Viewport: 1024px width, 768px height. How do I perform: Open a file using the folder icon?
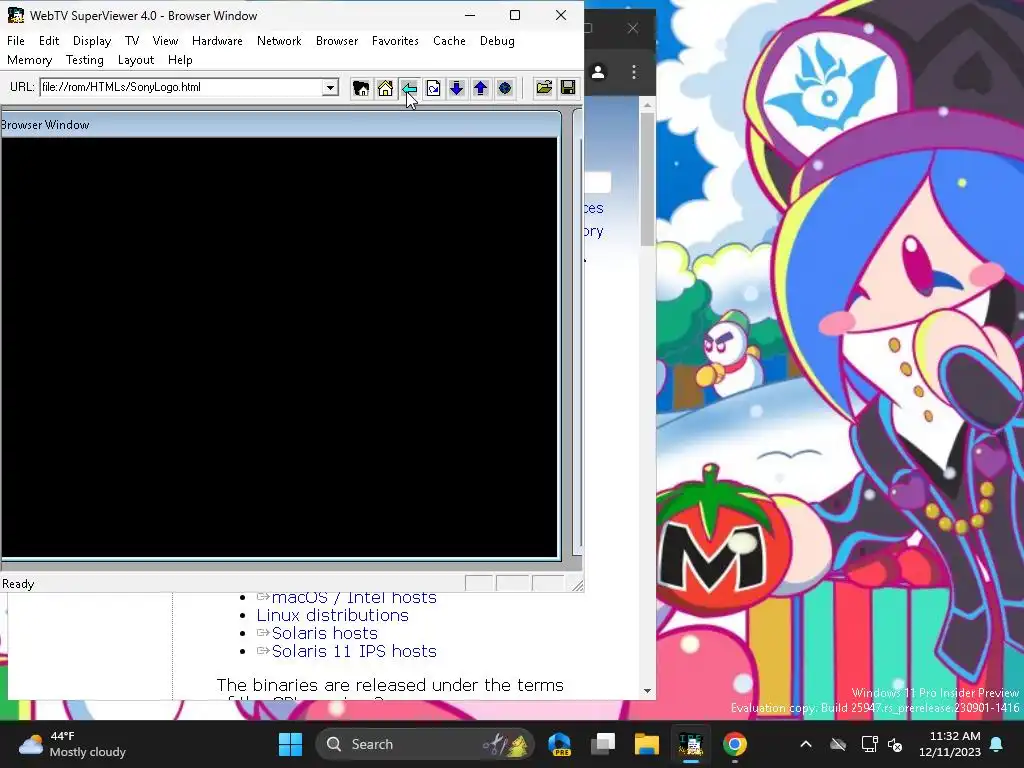click(x=544, y=88)
